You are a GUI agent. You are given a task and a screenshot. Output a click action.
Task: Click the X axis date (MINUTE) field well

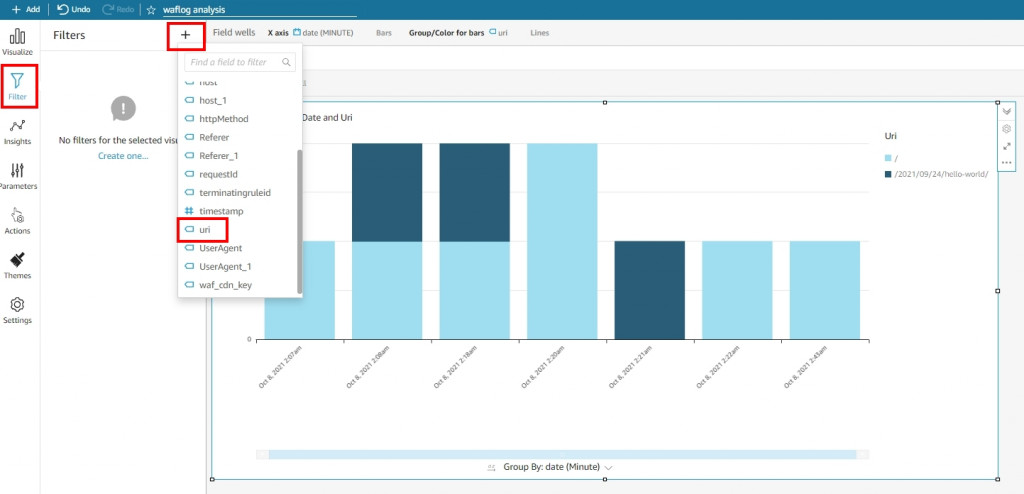click(311, 33)
